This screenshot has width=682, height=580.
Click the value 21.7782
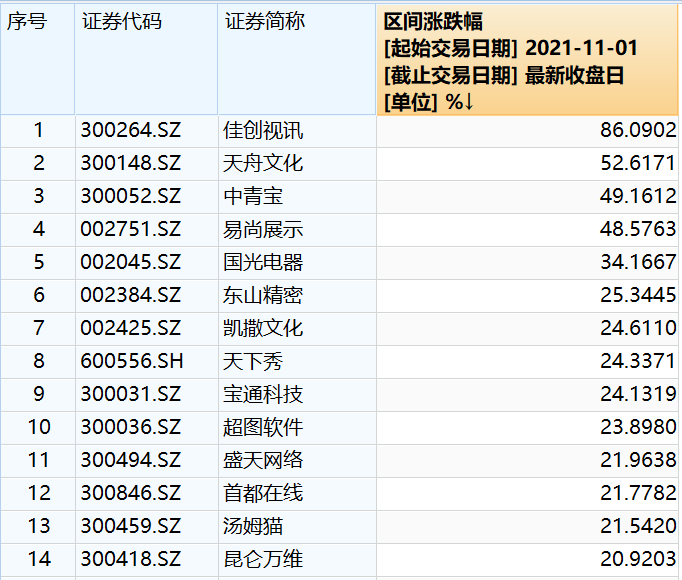pyautogui.click(x=638, y=493)
